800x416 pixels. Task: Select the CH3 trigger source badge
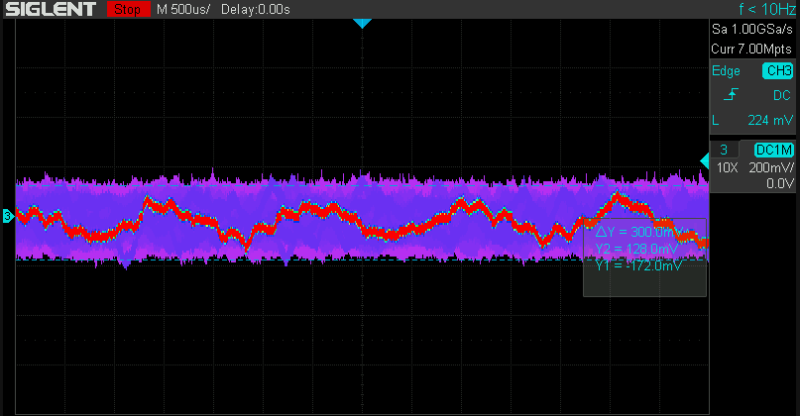click(x=777, y=71)
